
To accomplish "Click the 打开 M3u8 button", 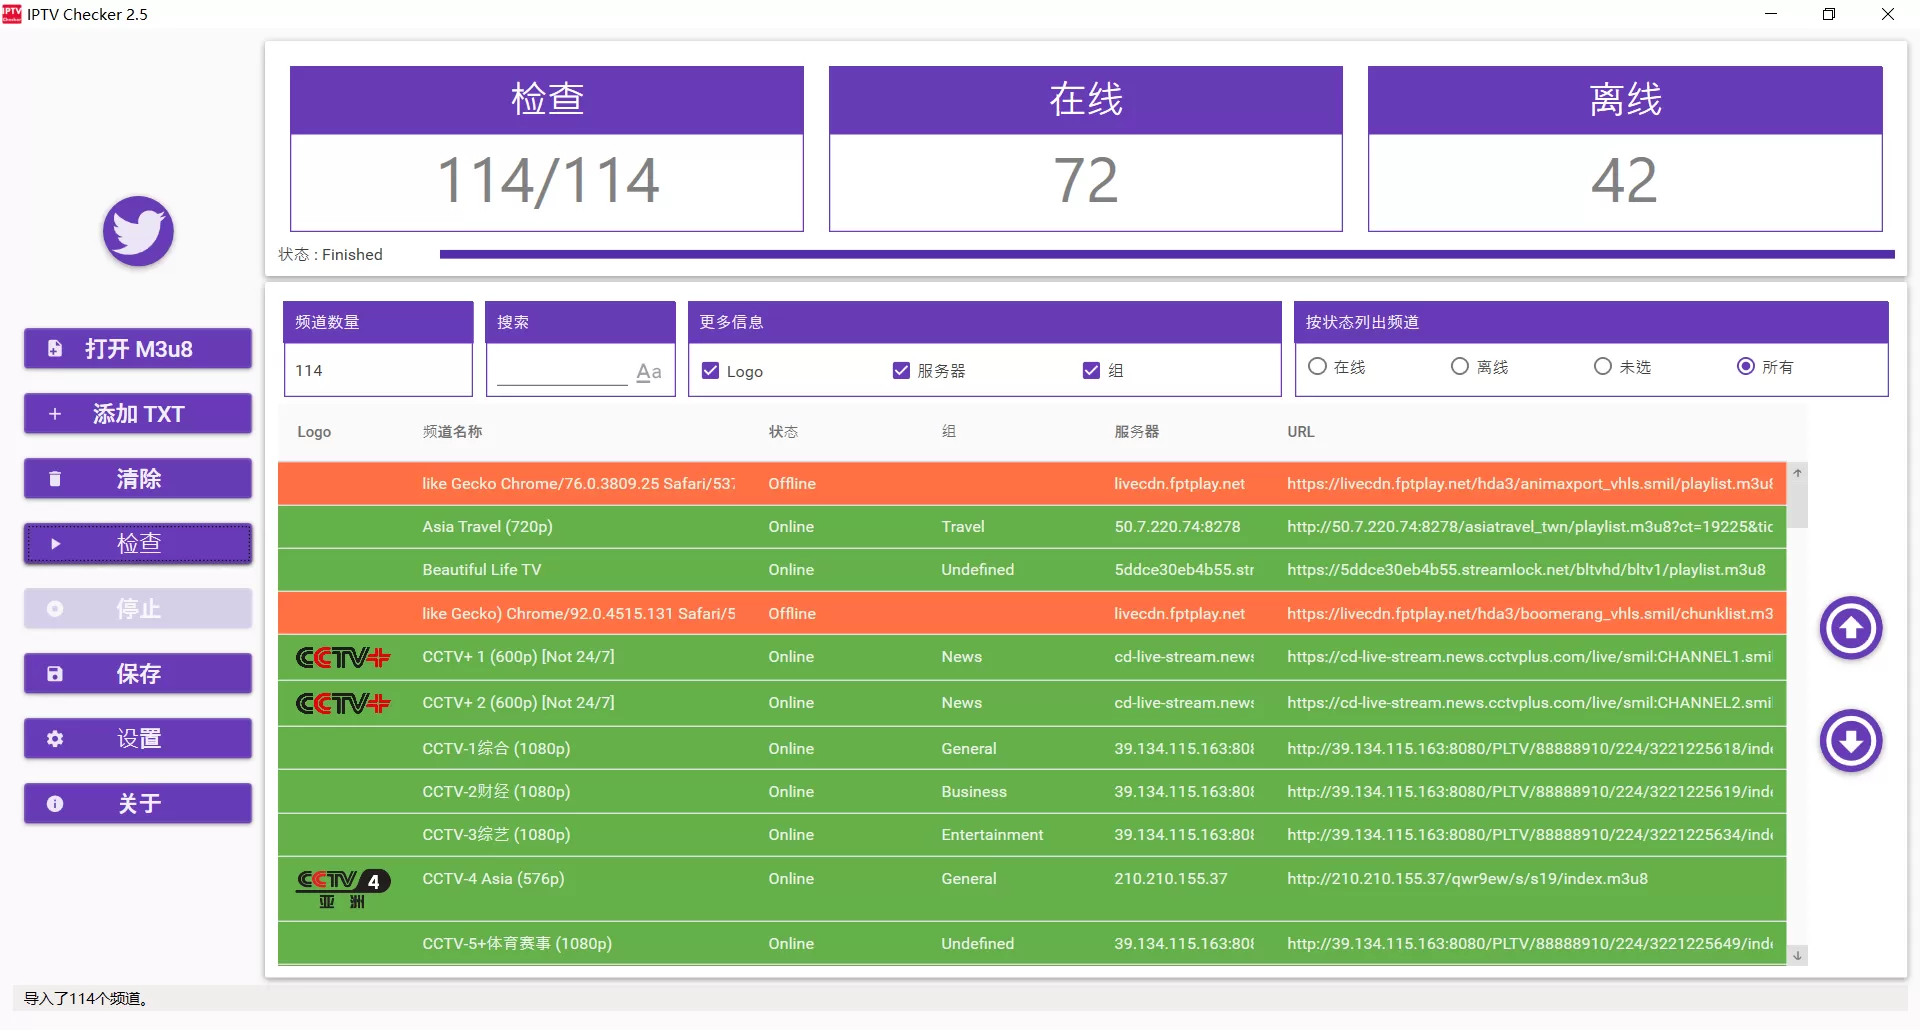I will (x=138, y=348).
